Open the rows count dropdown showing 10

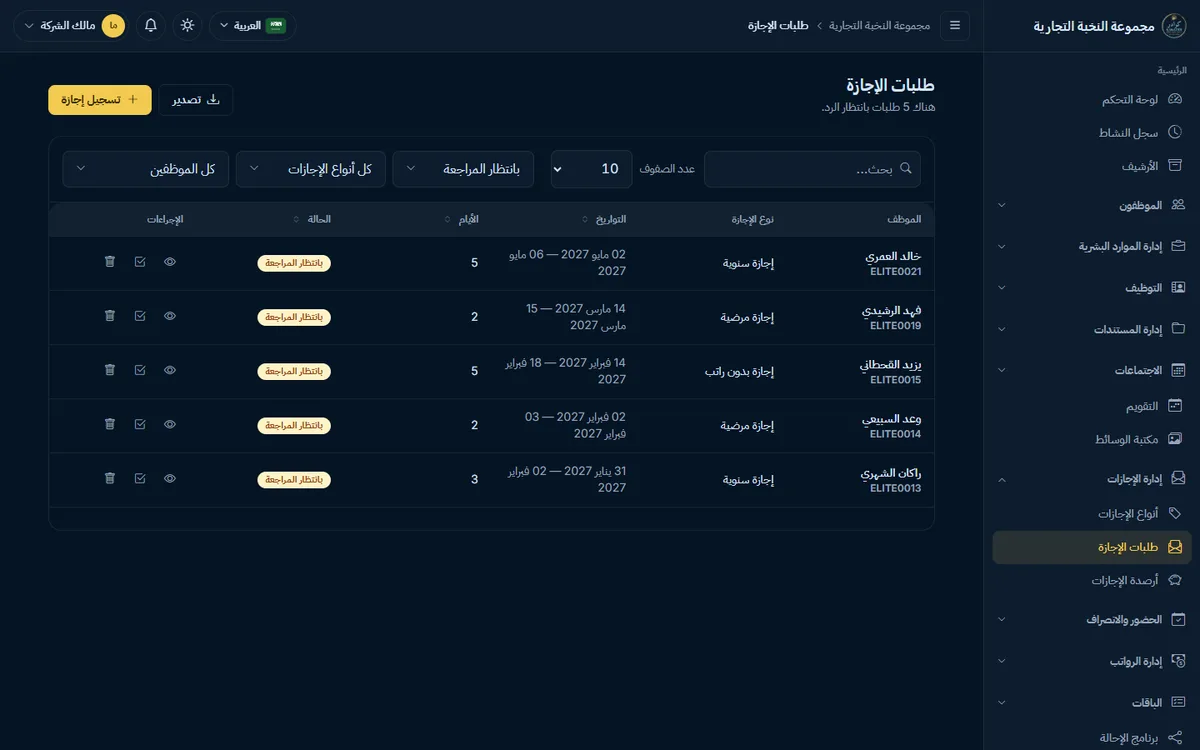pos(591,169)
